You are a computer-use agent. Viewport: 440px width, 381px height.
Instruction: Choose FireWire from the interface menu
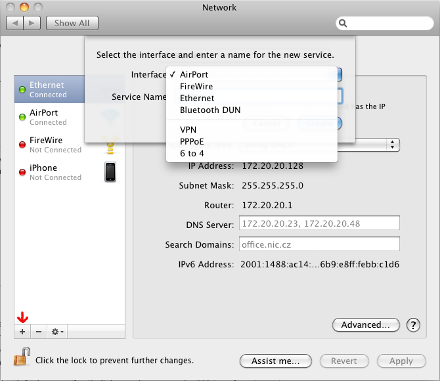[251, 86]
